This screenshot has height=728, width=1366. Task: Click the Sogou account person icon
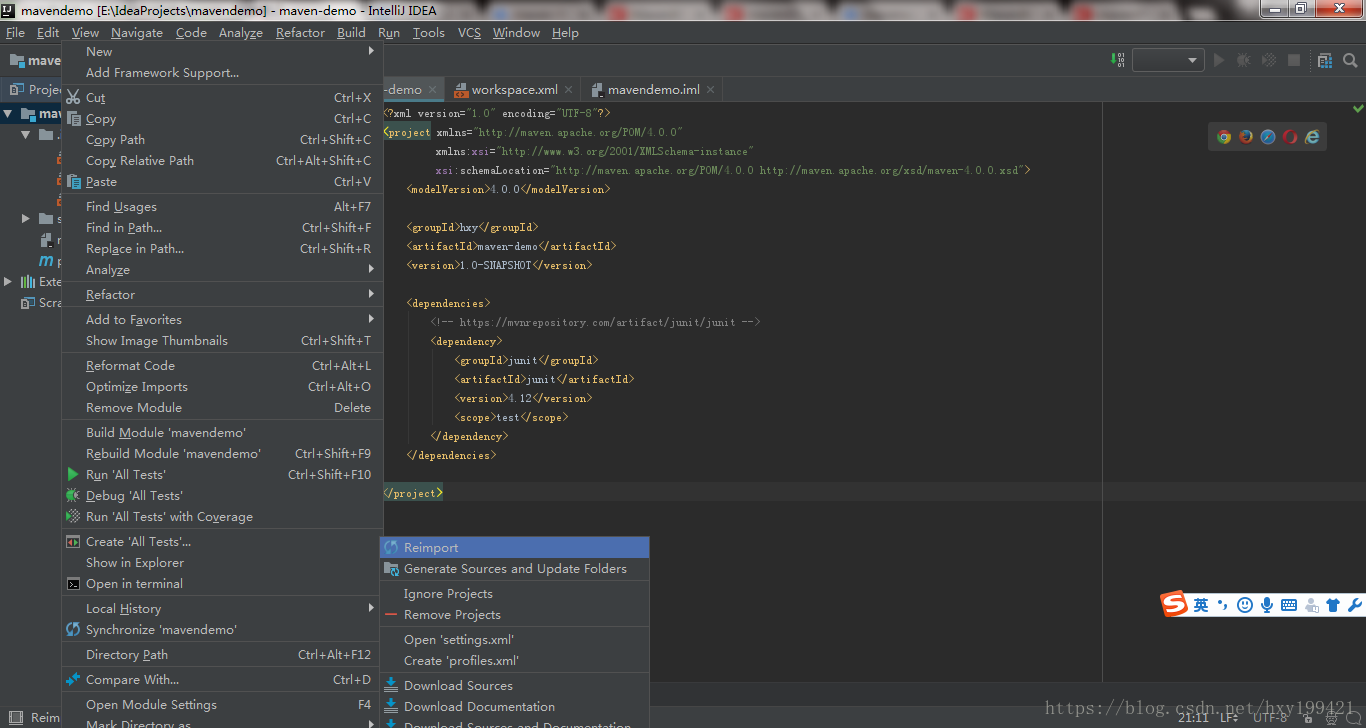pyautogui.click(x=1311, y=605)
